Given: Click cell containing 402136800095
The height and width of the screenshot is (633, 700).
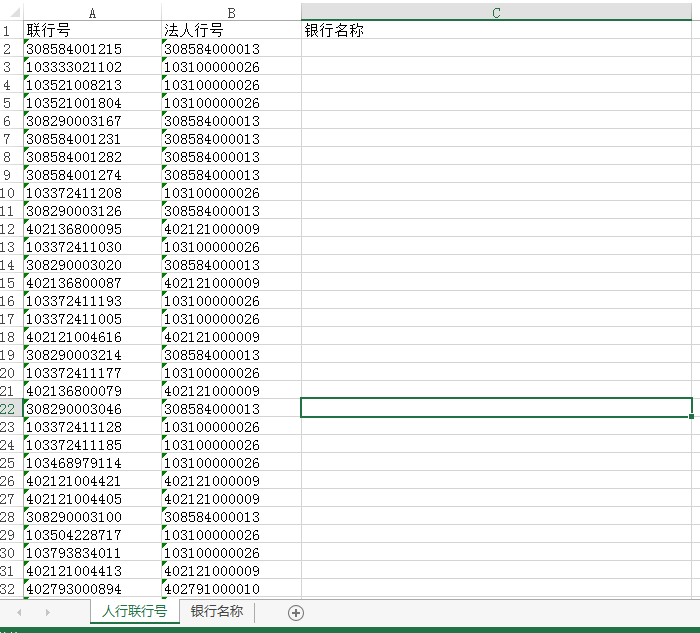Looking at the screenshot, I should coord(92,229).
